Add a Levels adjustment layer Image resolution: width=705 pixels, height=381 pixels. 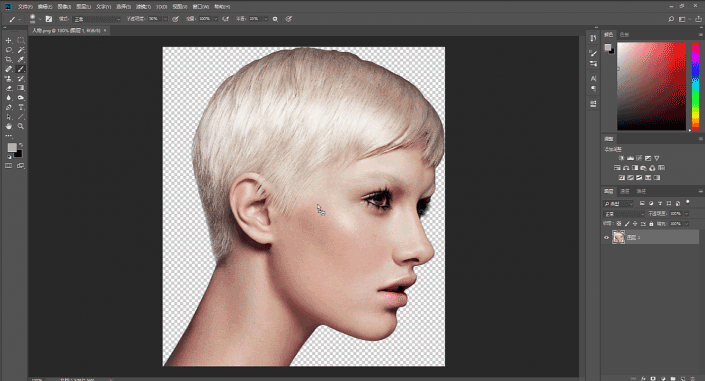630,158
